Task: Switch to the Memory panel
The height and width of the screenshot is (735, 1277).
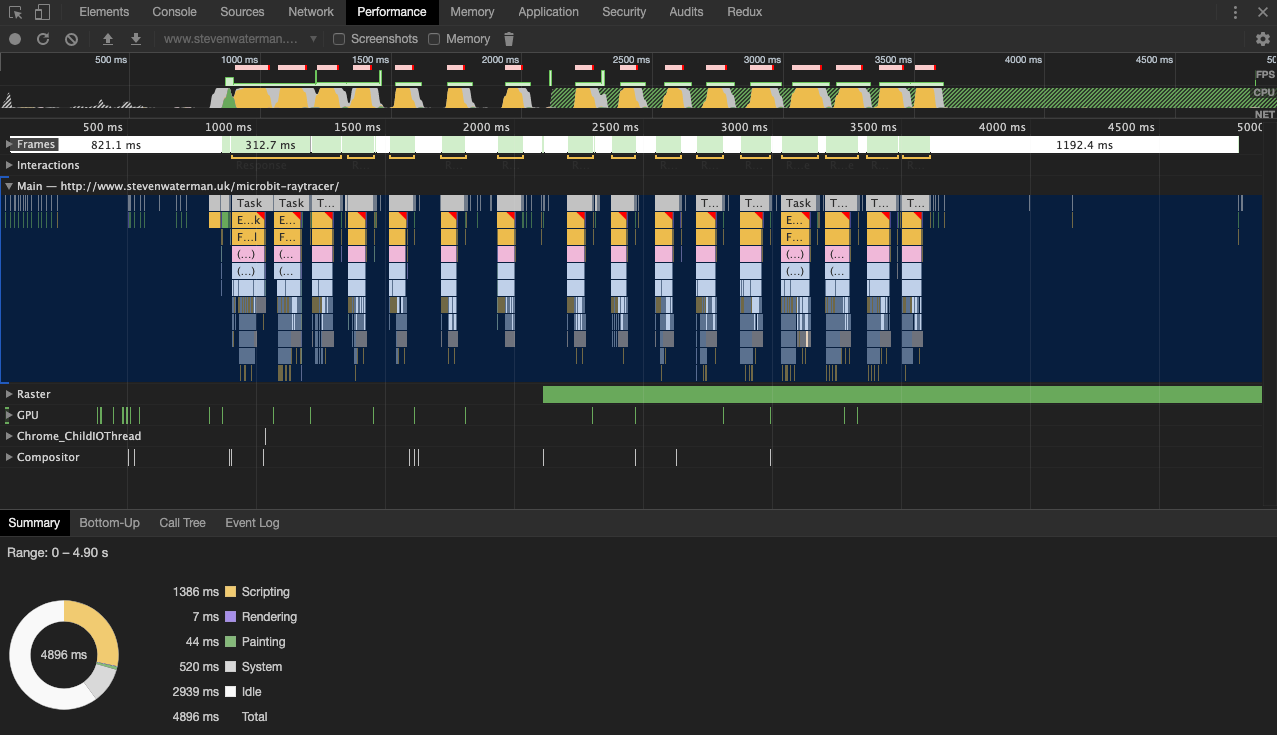Action: click(x=471, y=12)
